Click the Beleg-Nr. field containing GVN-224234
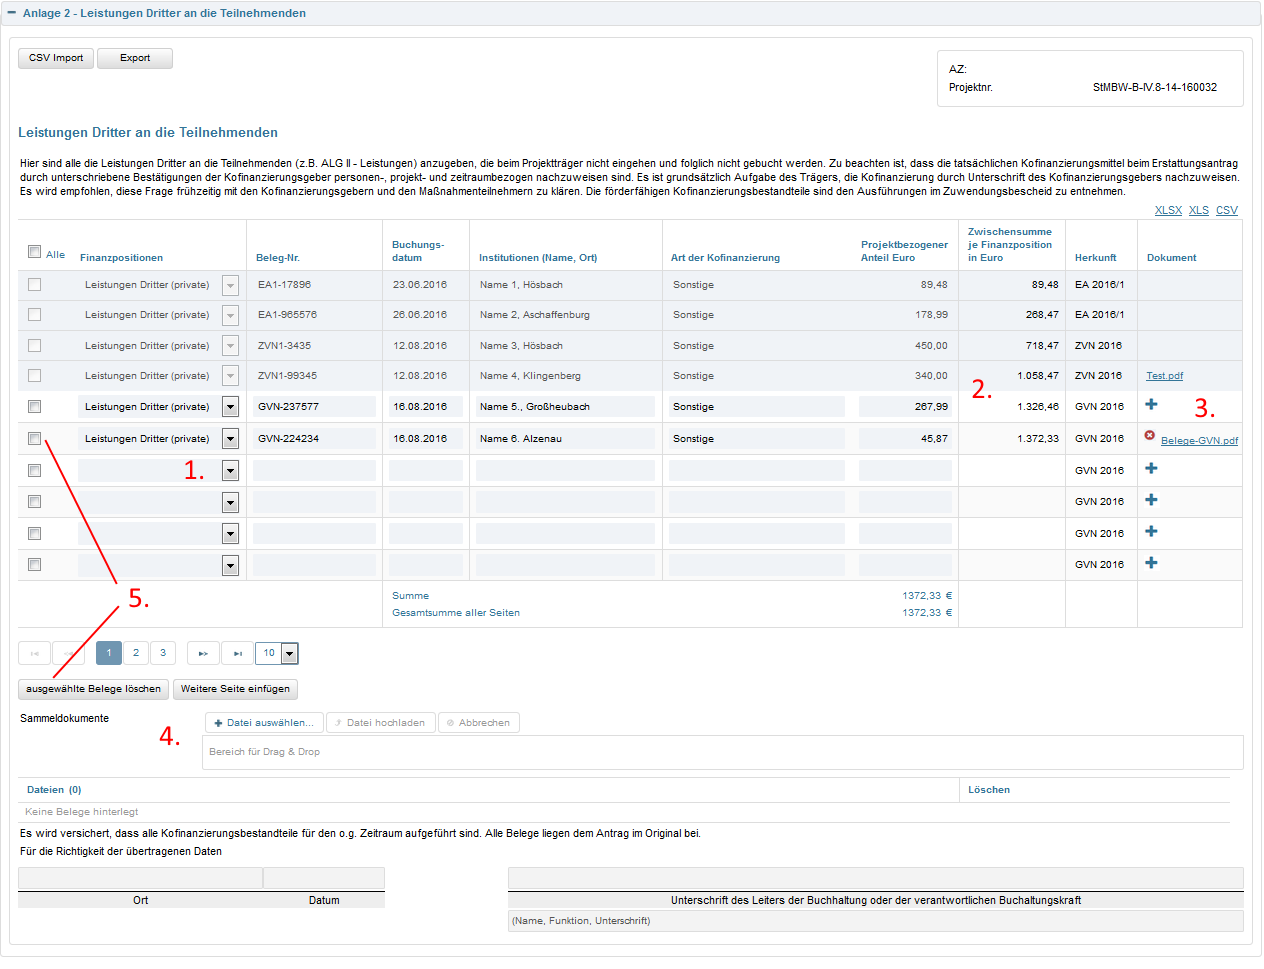This screenshot has width=1264, height=969. pos(314,439)
